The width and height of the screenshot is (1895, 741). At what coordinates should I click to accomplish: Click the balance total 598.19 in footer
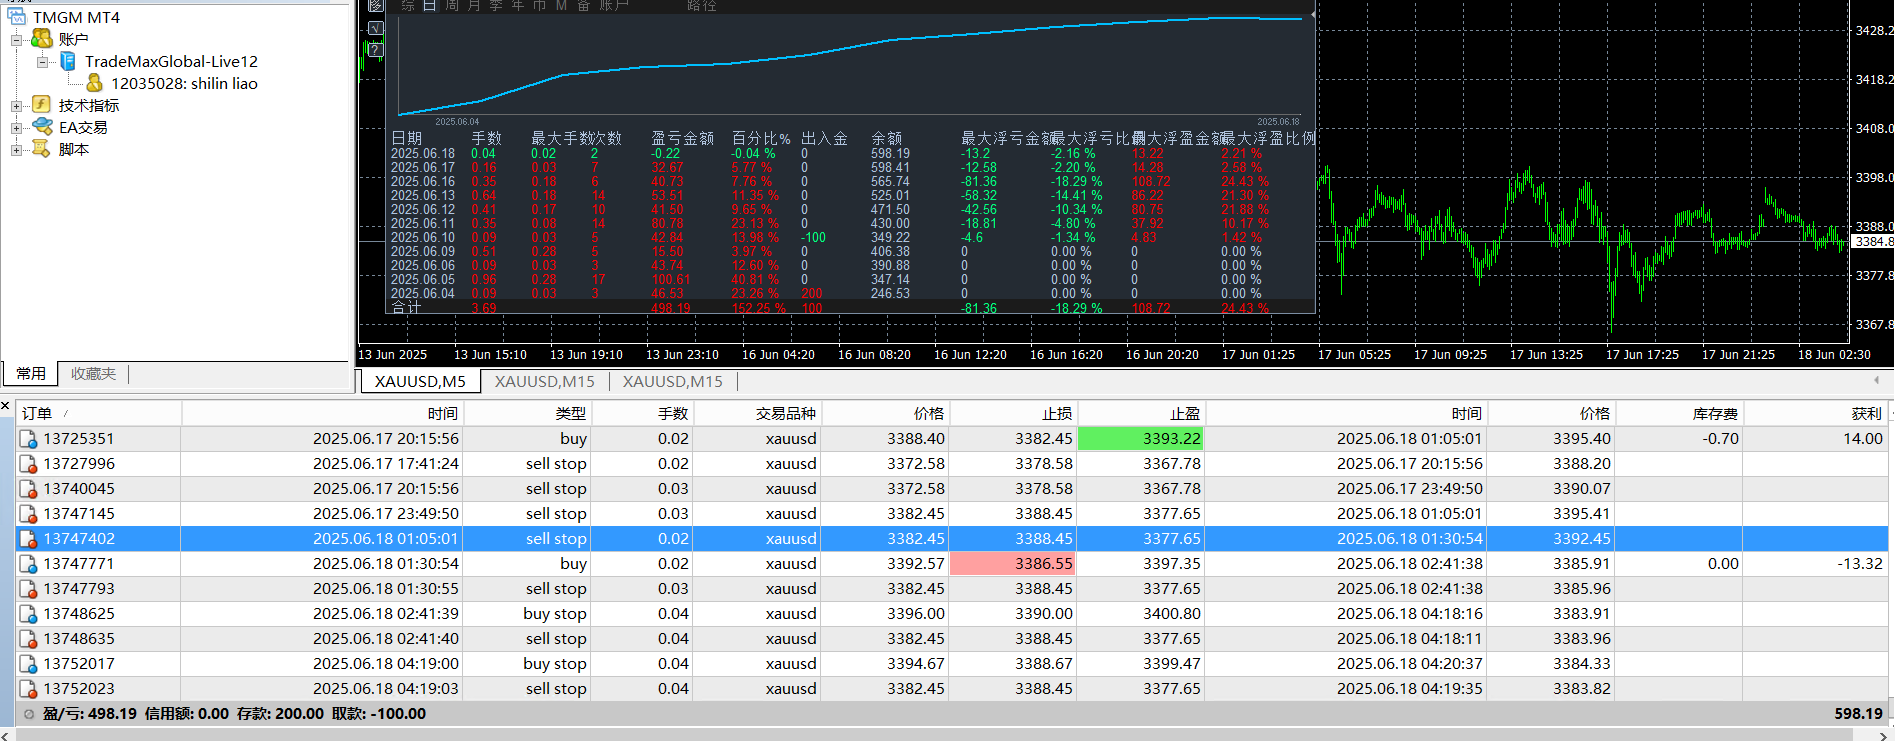coord(1858,714)
